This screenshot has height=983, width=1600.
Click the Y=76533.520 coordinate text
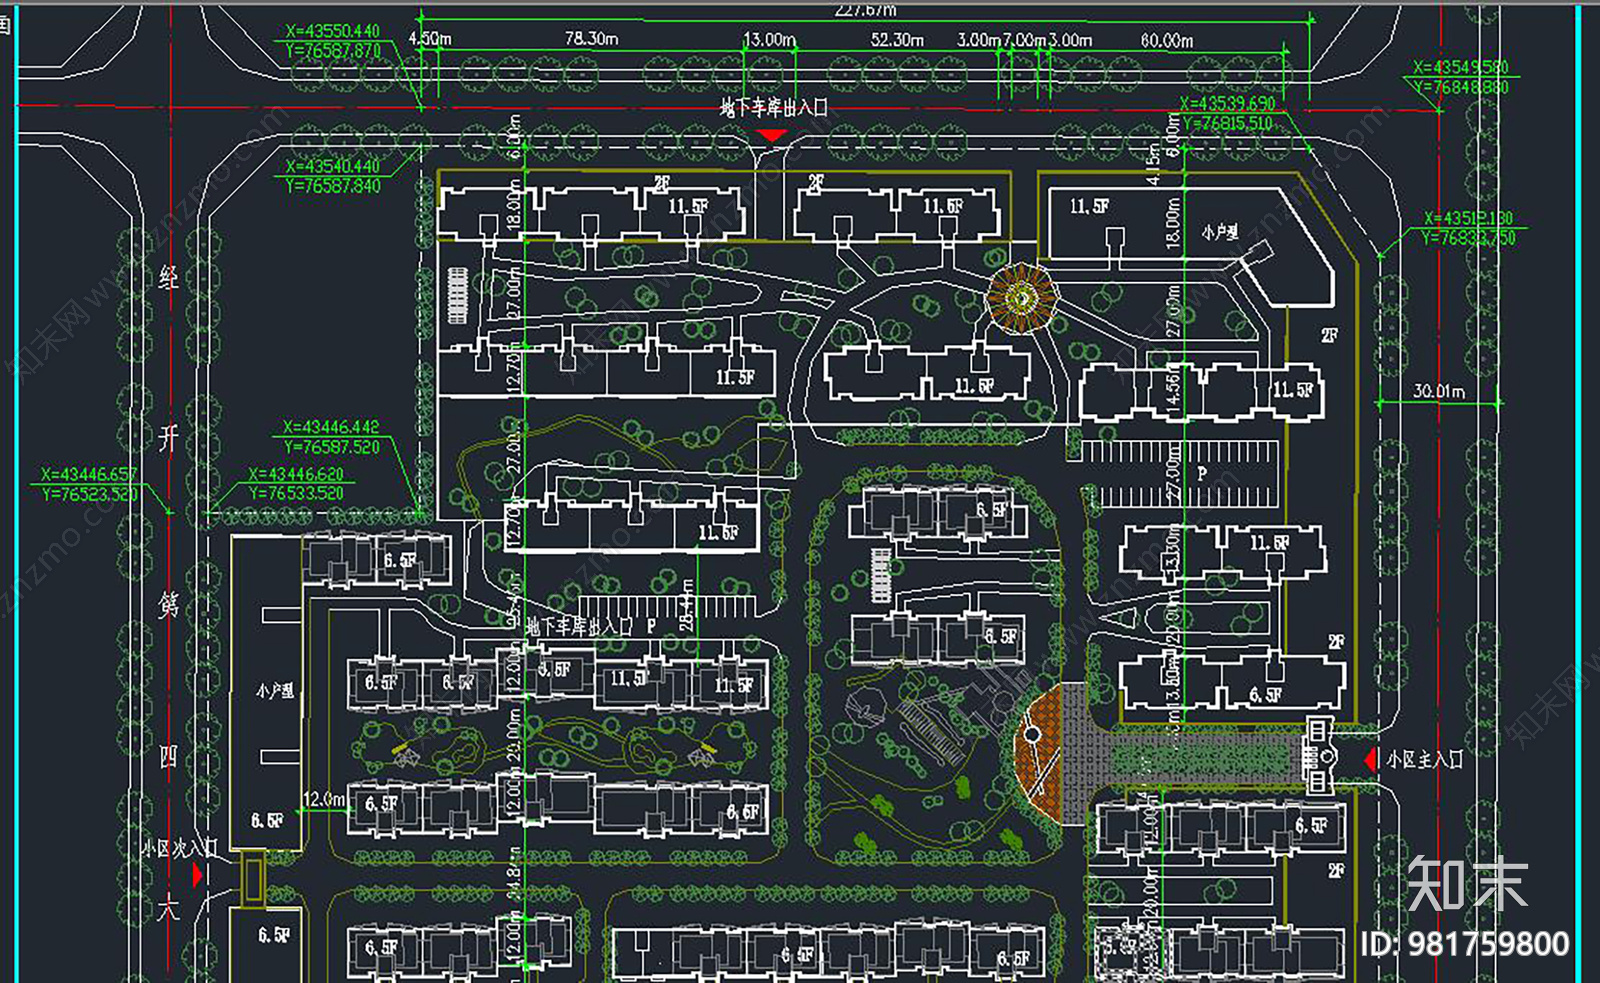point(296,493)
